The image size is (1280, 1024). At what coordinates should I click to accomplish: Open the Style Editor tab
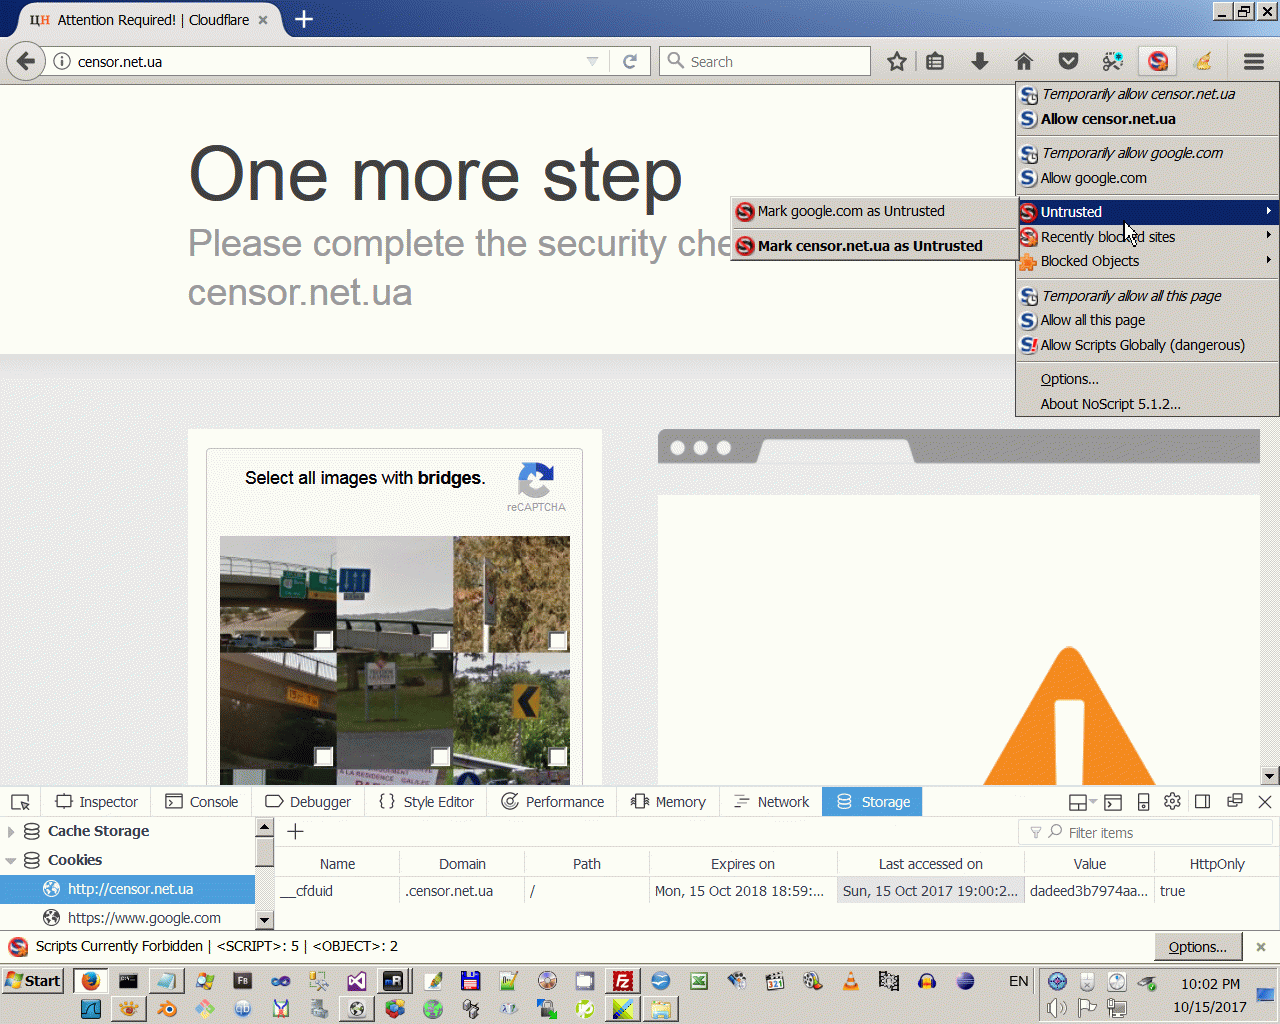tap(426, 802)
